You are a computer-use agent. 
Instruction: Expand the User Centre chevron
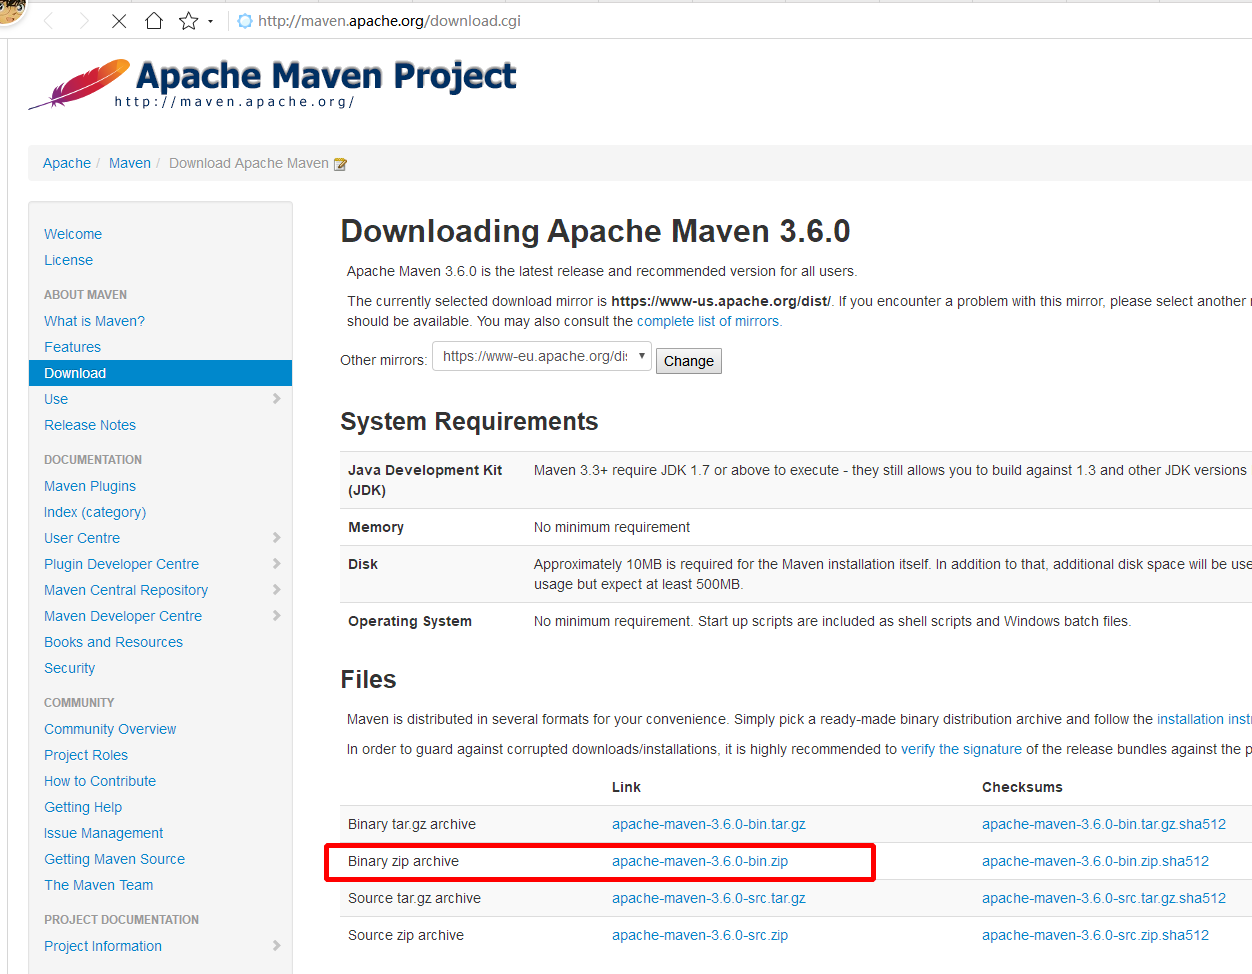pos(277,537)
